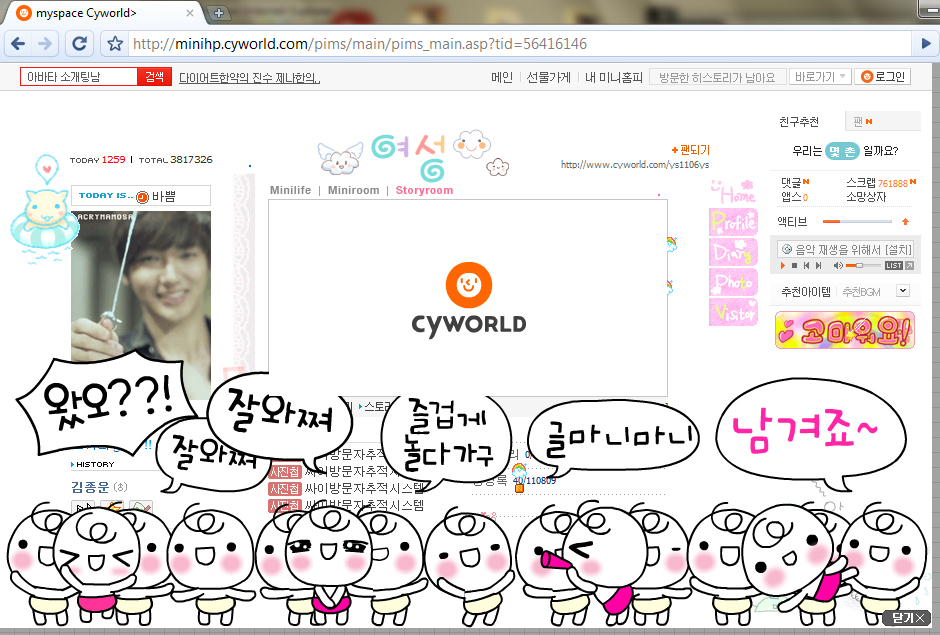Click the 음악 재생을 위해서 [설치] field

pos(845,249)
